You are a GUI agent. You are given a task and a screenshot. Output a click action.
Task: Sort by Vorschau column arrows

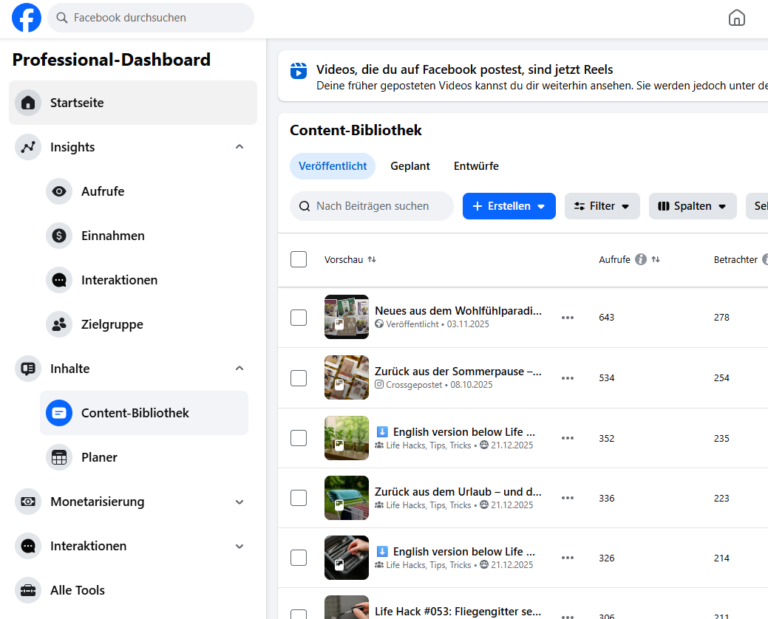point(372,260)
